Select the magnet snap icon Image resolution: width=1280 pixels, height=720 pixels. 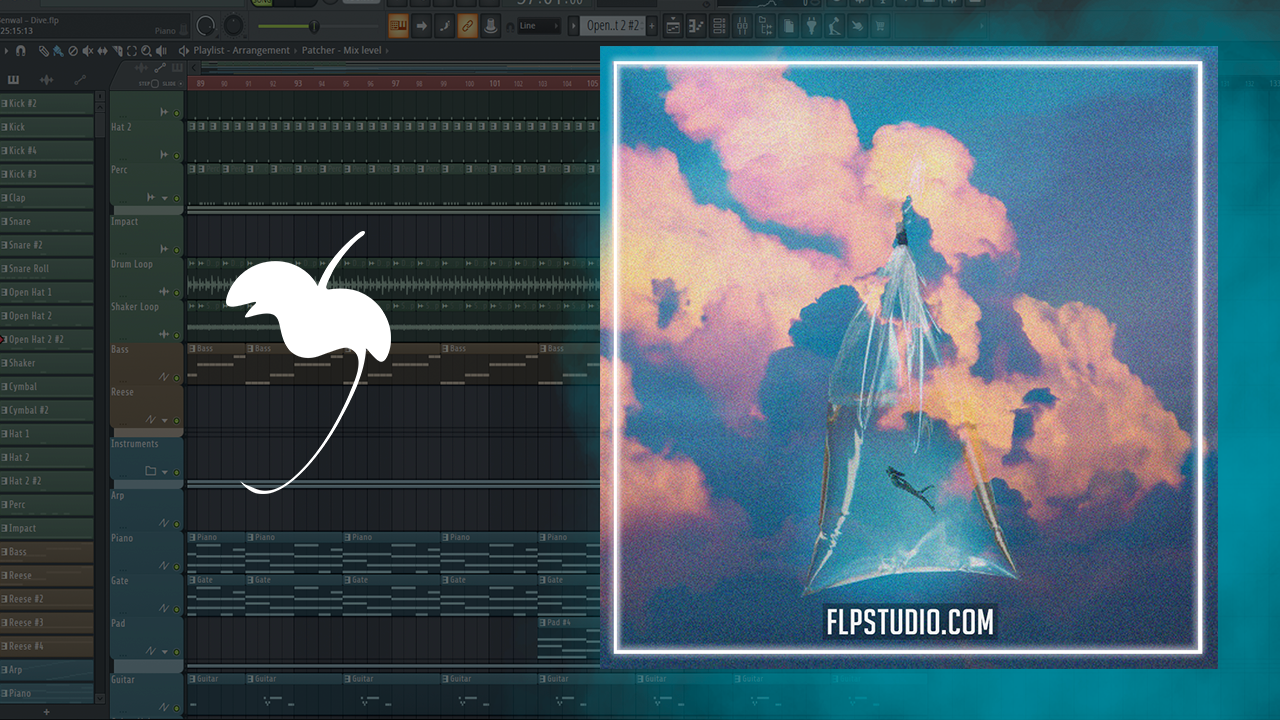pyautogui.click(x=20, y=50)
